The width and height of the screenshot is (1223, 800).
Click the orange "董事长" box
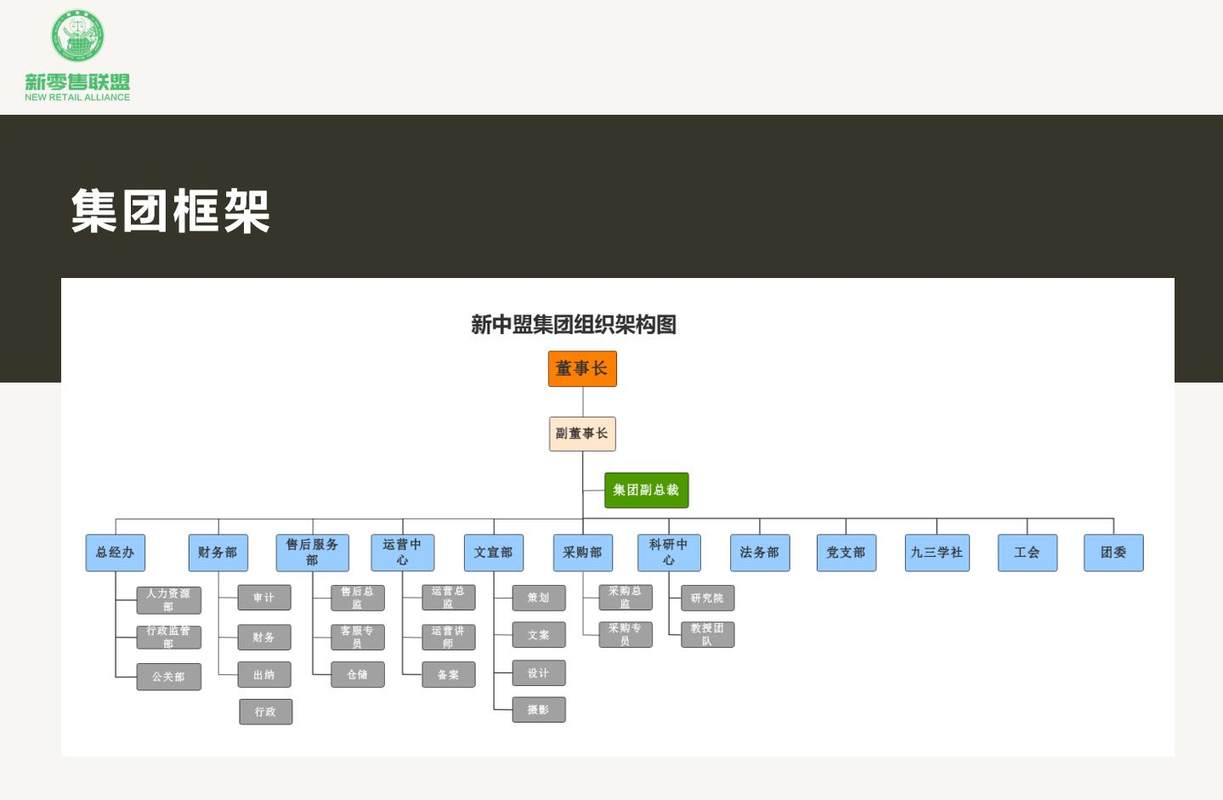(x=582, y=369)
